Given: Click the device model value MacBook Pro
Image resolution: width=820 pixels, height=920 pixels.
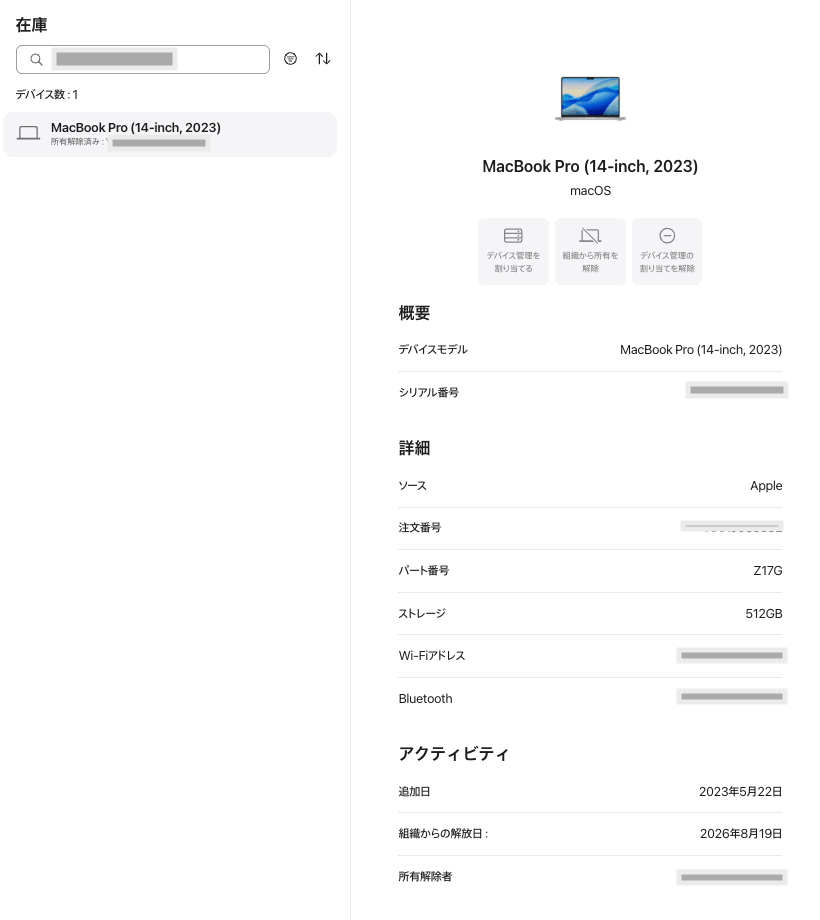Looking at the screenshot, I should [x=701, y=350].
